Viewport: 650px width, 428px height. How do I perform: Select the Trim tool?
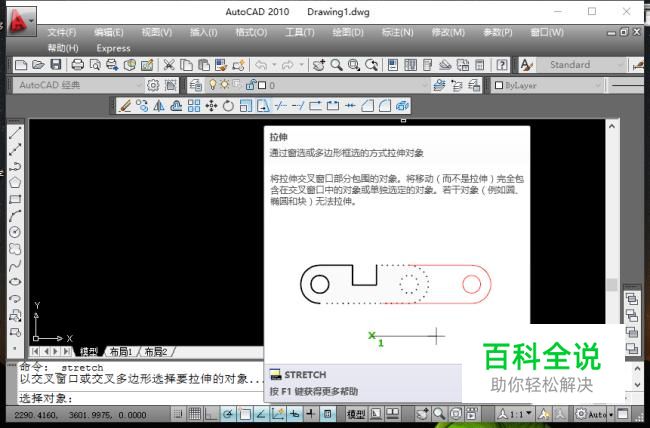tap(281, 106)
